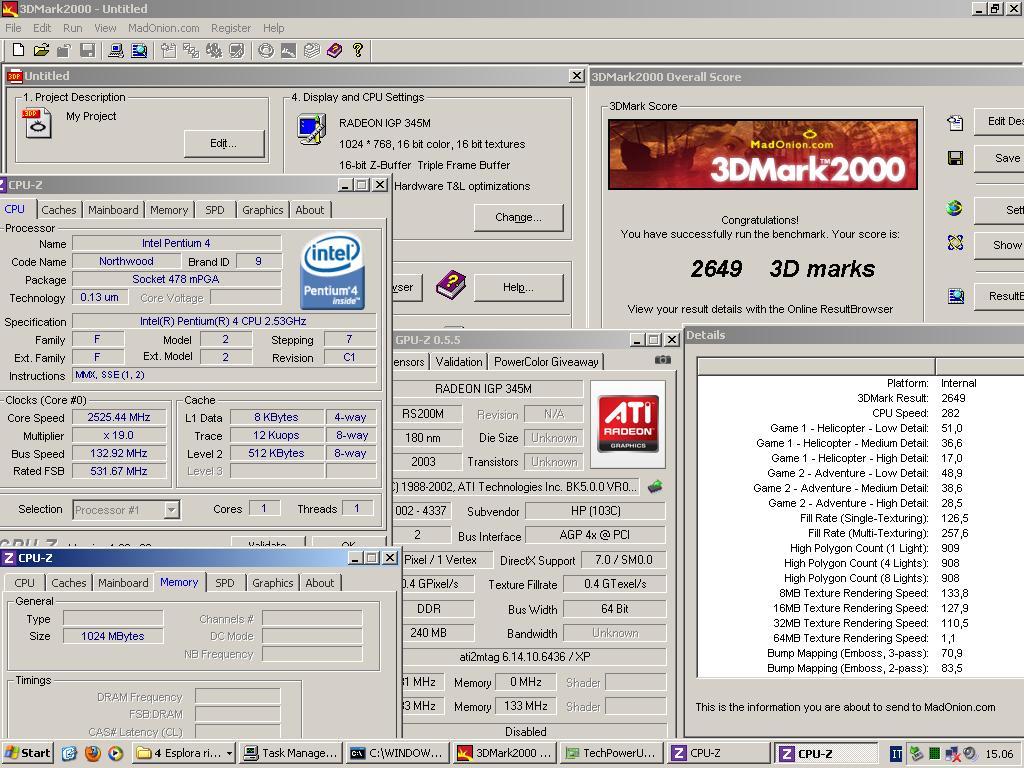Click the greyed-out stacked layers toolbar icon
Viewport: 1024px width, 768px height.
(x=312, y=50)
